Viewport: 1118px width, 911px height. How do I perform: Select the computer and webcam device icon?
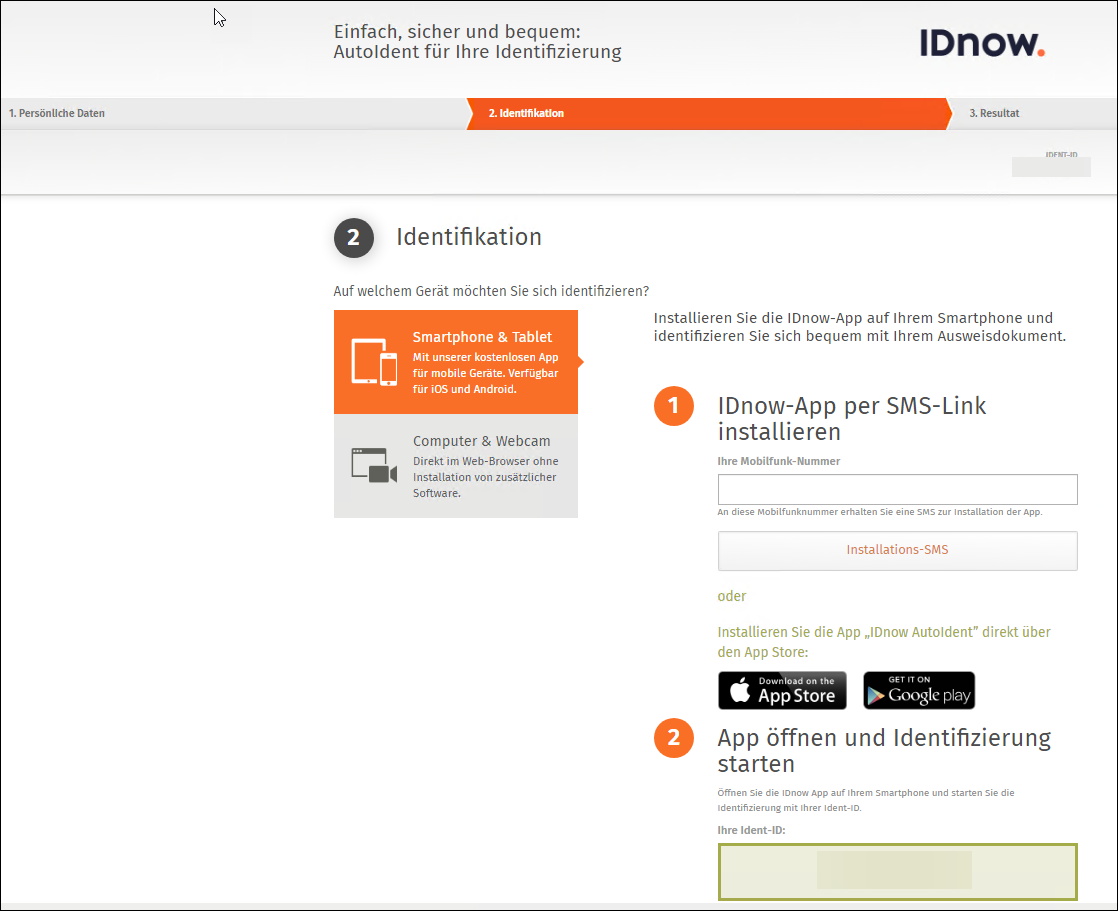(374, 465)
